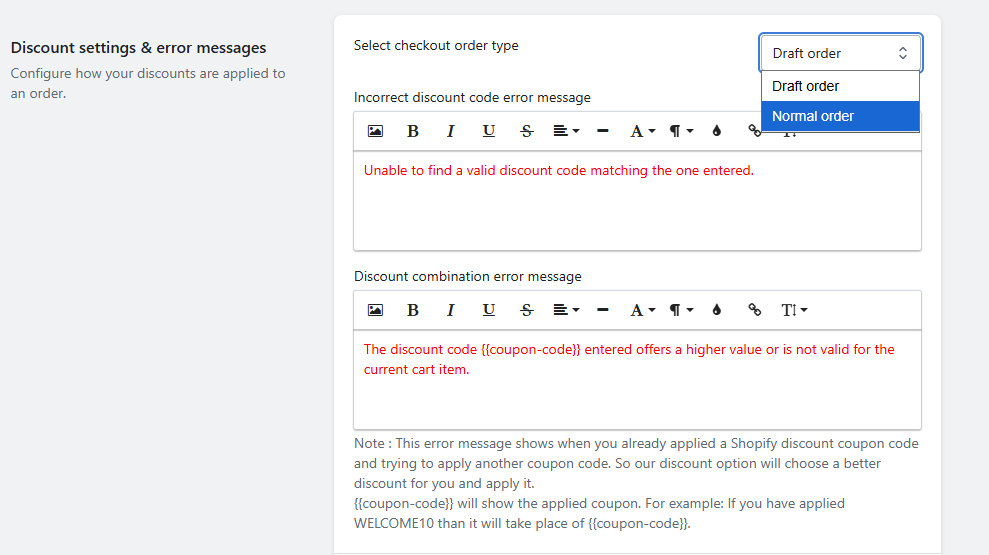Image resolution: width=989 pixels, height=555 pixels.
Task: Toggle italic in discount combination editor
Action: [x=450, y=310]
